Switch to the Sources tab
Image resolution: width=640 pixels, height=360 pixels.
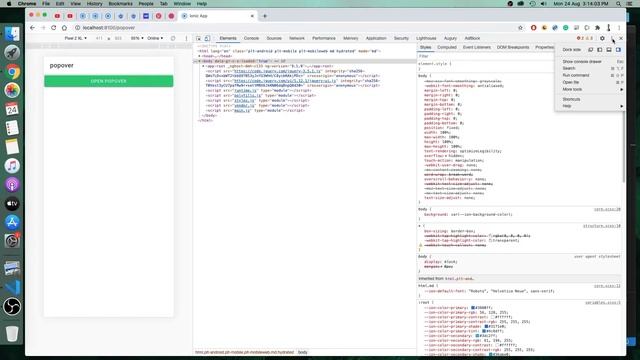point(274,38)
